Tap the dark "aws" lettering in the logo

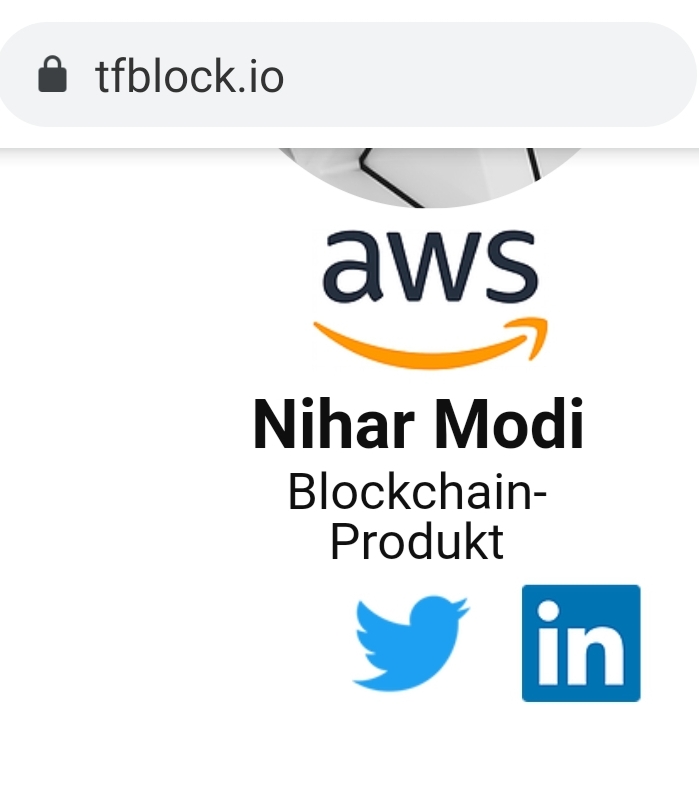point(430,268)
